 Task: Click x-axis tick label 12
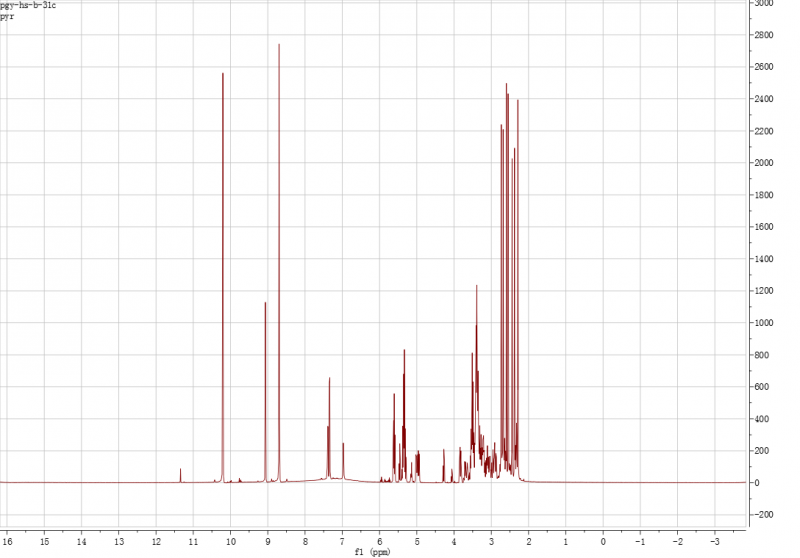156,542
